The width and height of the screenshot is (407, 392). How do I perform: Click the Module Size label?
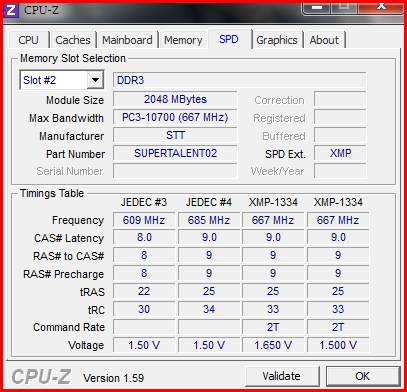pyautogui.click(x=75, y=100)
